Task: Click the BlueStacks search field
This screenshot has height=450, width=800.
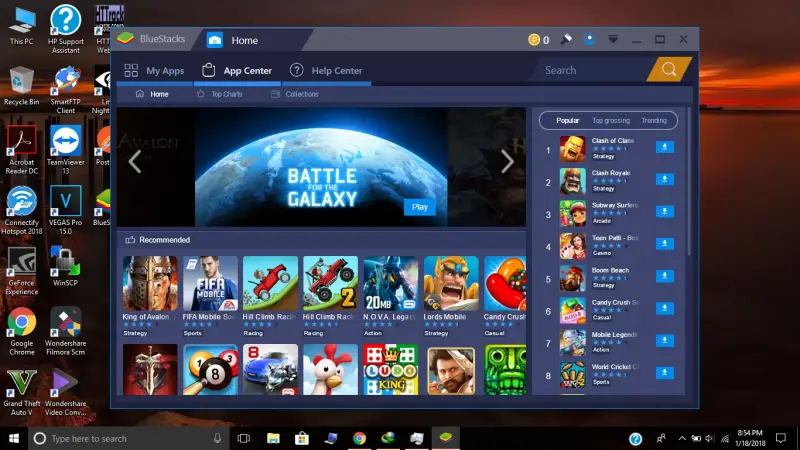Action: 592,70
